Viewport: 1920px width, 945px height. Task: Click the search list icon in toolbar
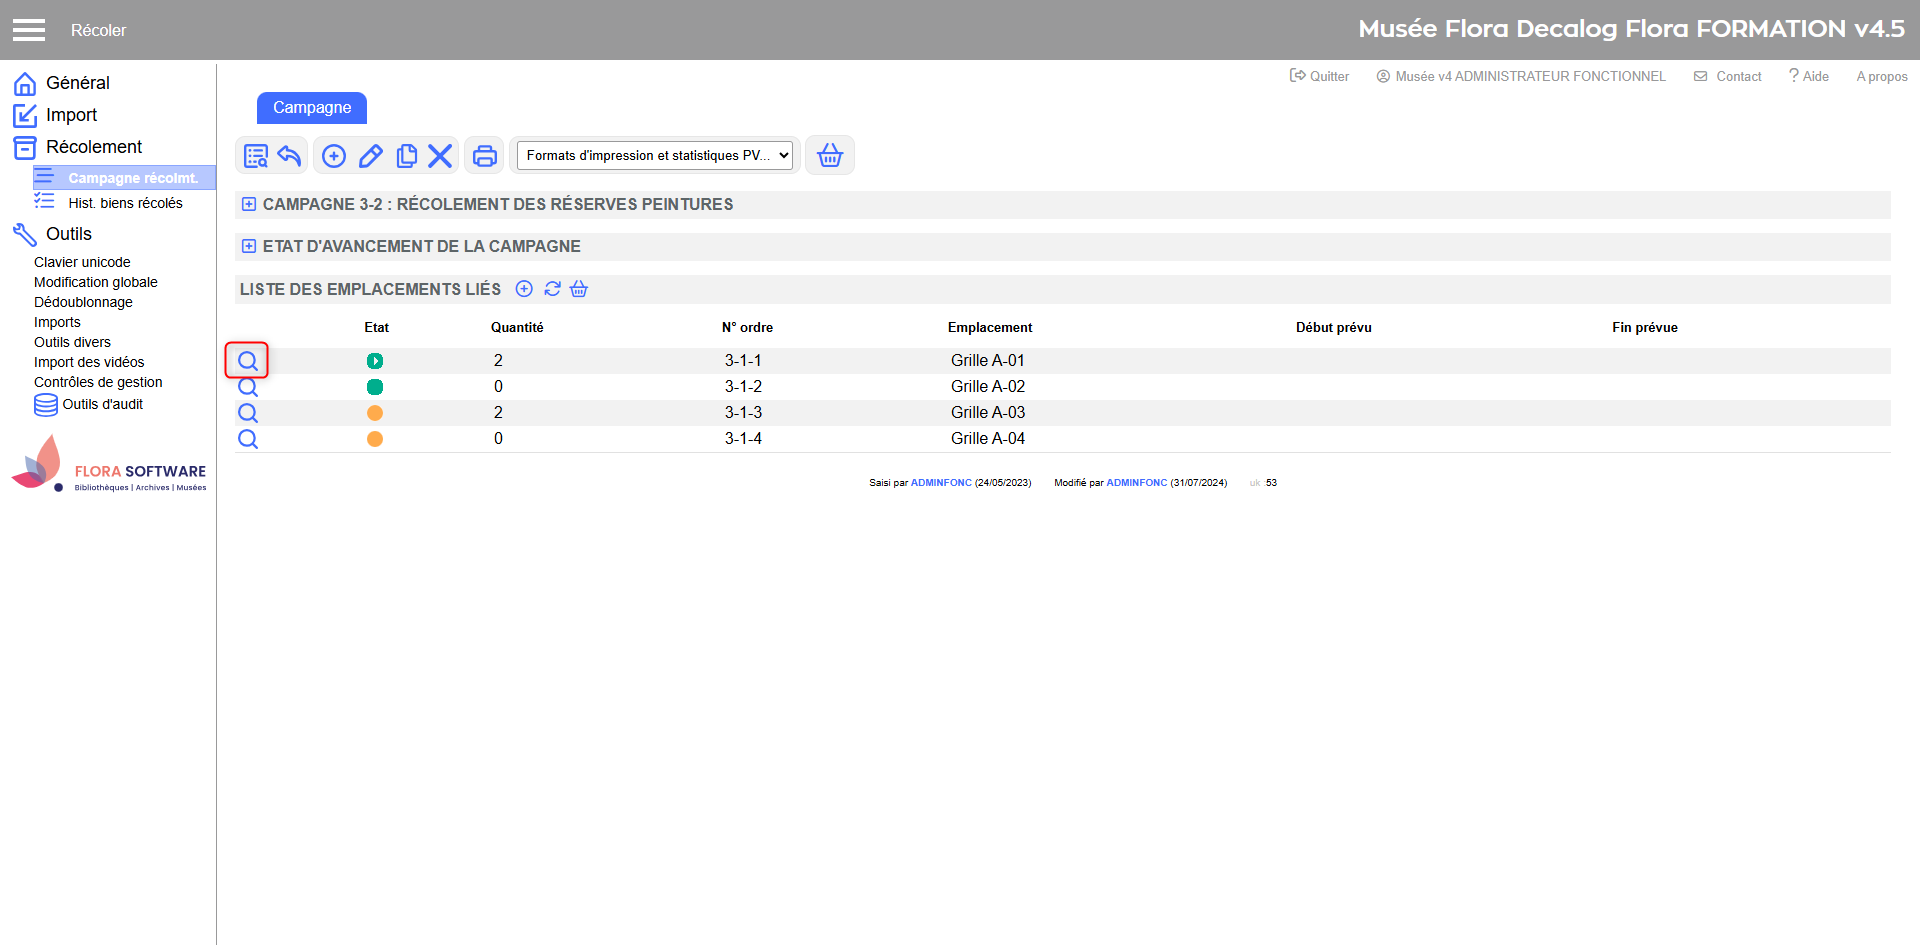[256, 156]
